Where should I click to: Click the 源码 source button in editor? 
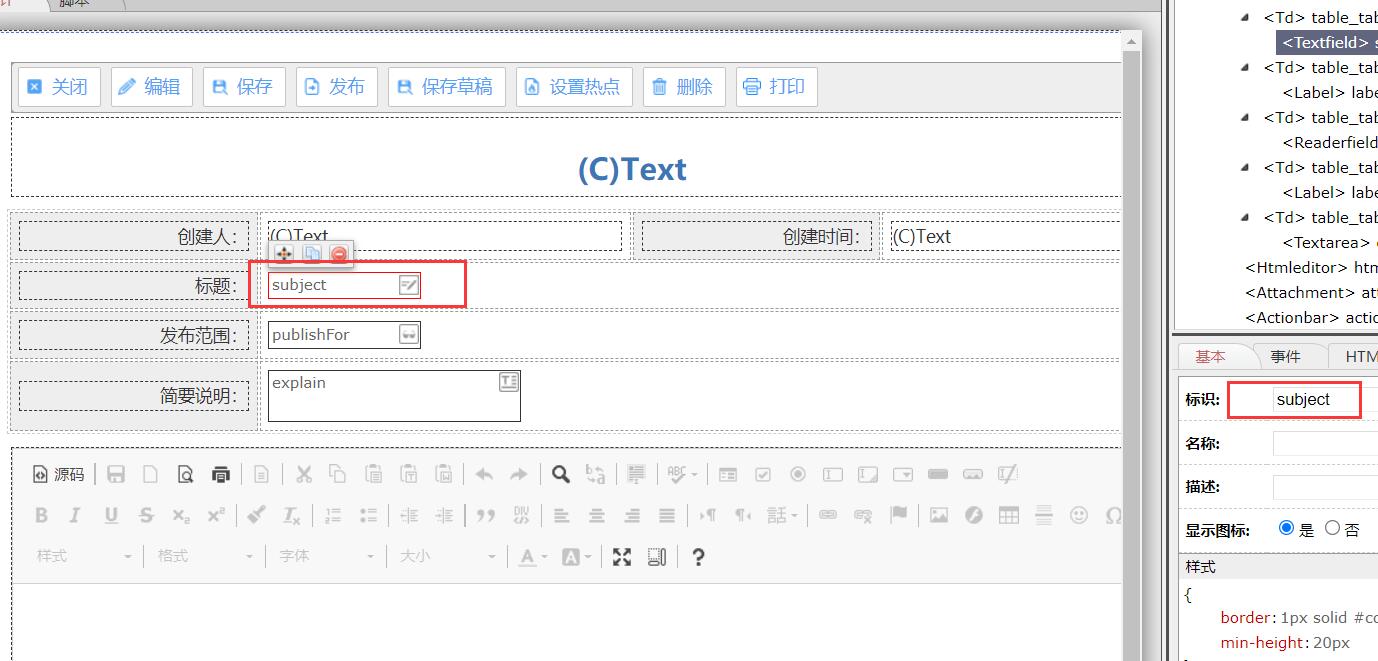(x=59, y=474)
